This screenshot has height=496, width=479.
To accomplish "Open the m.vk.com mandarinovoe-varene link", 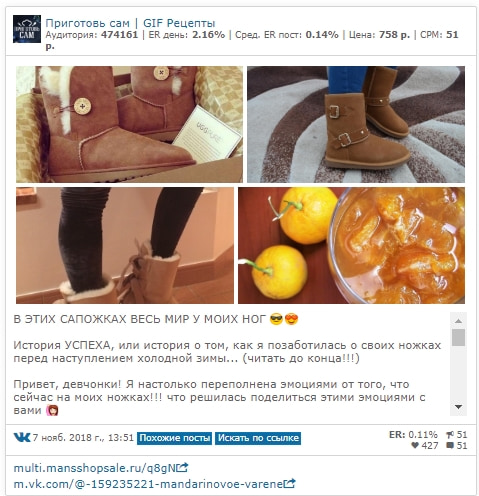I will pos(148,484).
